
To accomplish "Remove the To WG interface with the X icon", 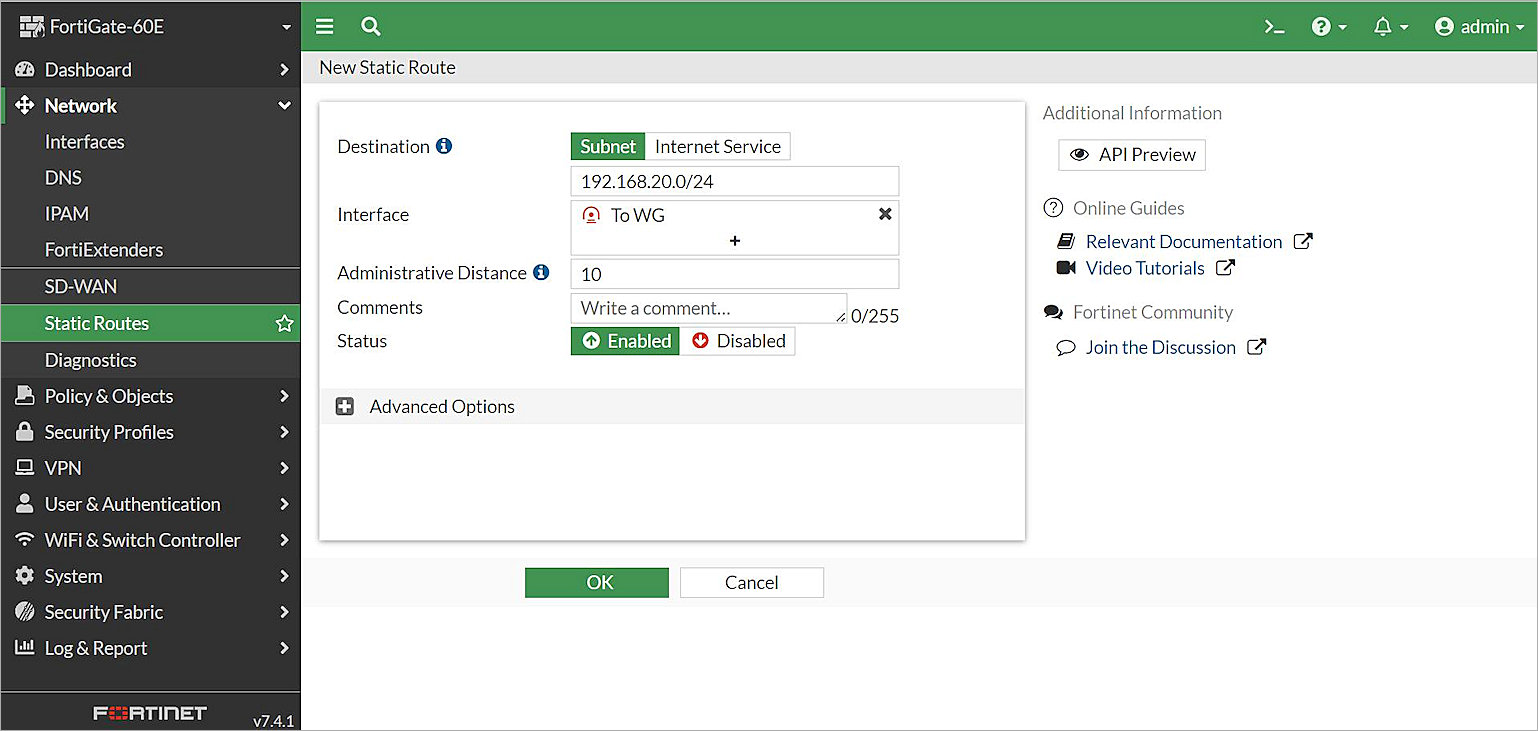I will pos(884,213).
